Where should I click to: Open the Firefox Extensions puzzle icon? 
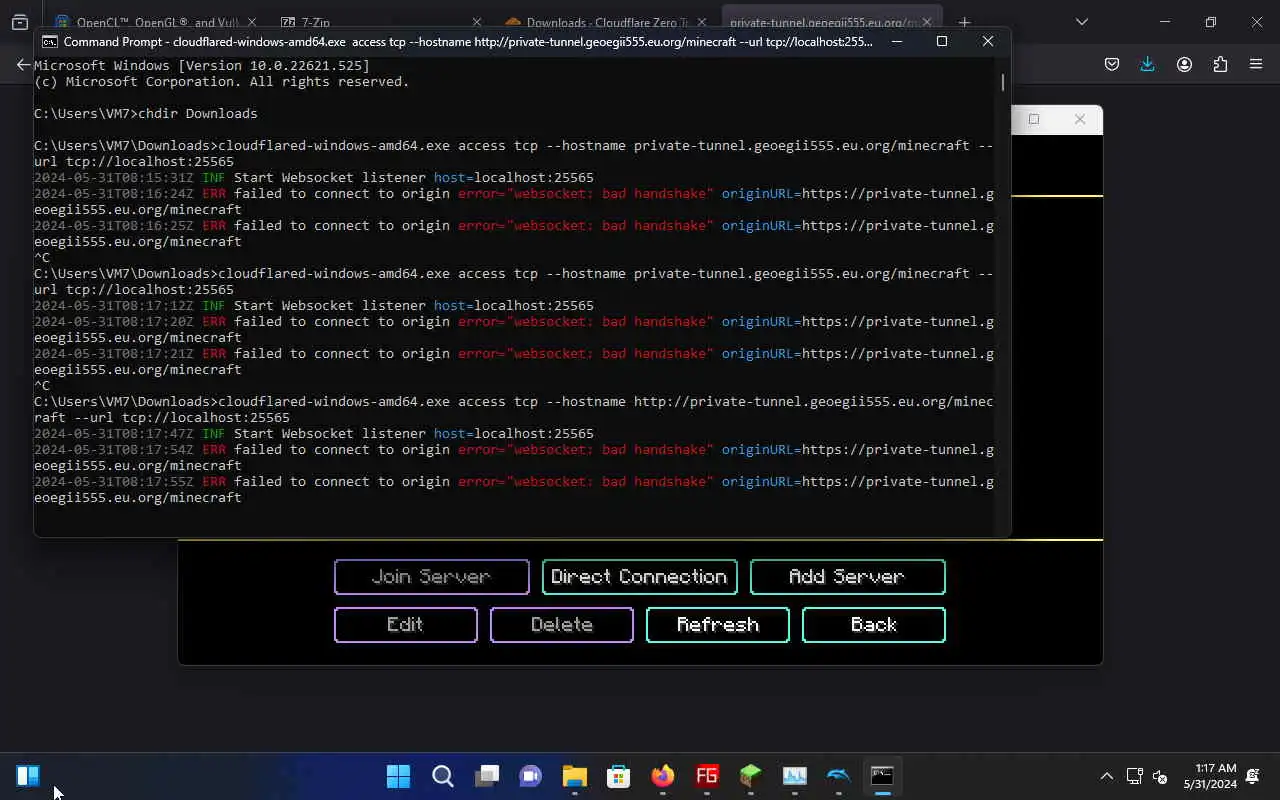[1220, 65]
